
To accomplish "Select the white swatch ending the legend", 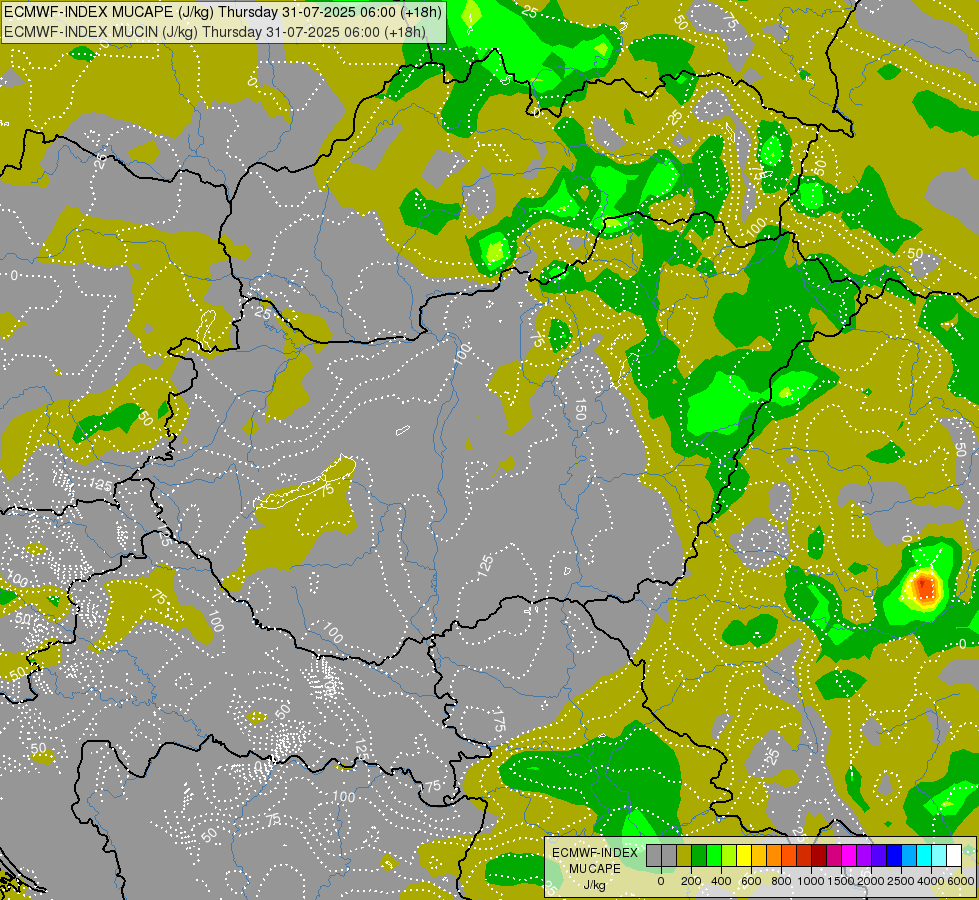I will click(x=954, y=855).
